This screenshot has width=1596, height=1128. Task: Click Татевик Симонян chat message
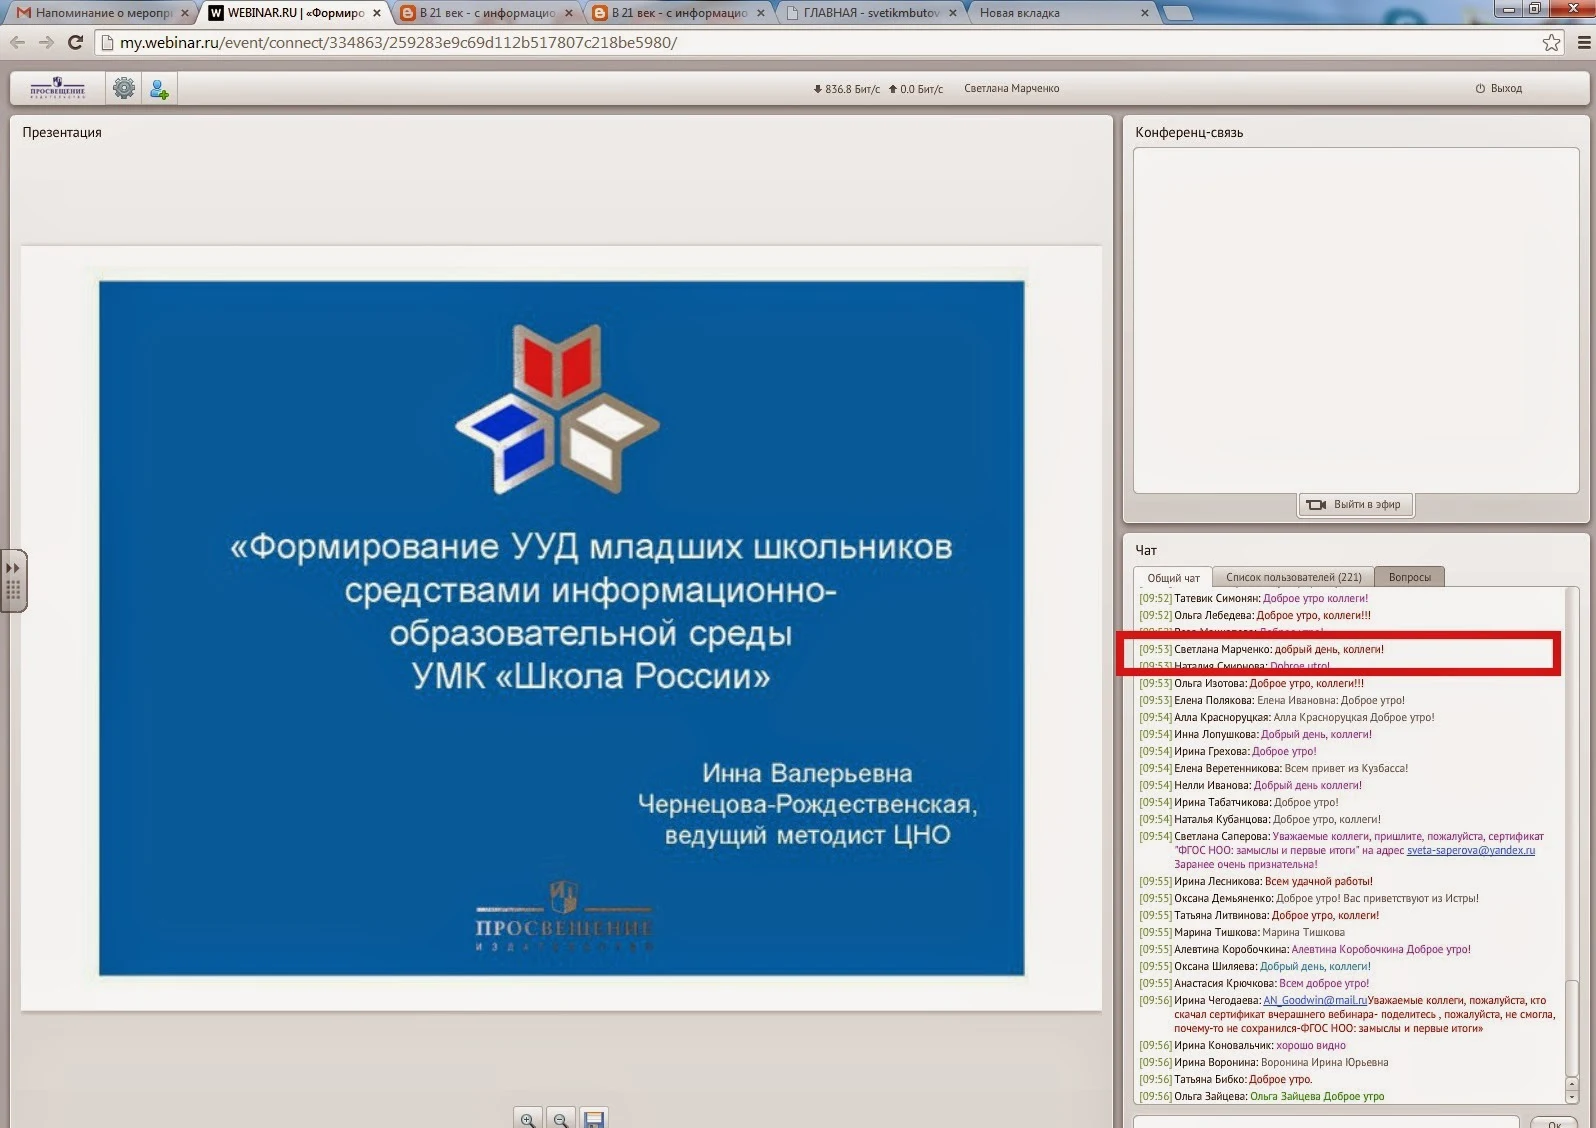pyautogui.click(x=1253, y=598)
